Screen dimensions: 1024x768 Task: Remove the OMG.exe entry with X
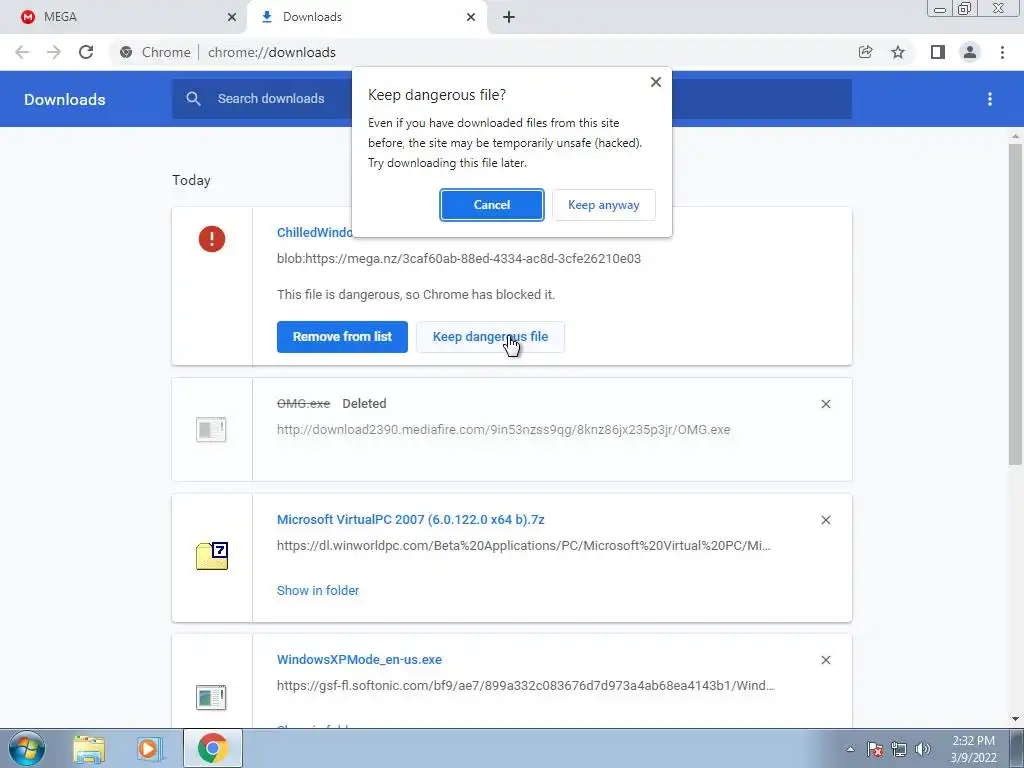click(825, 404)
